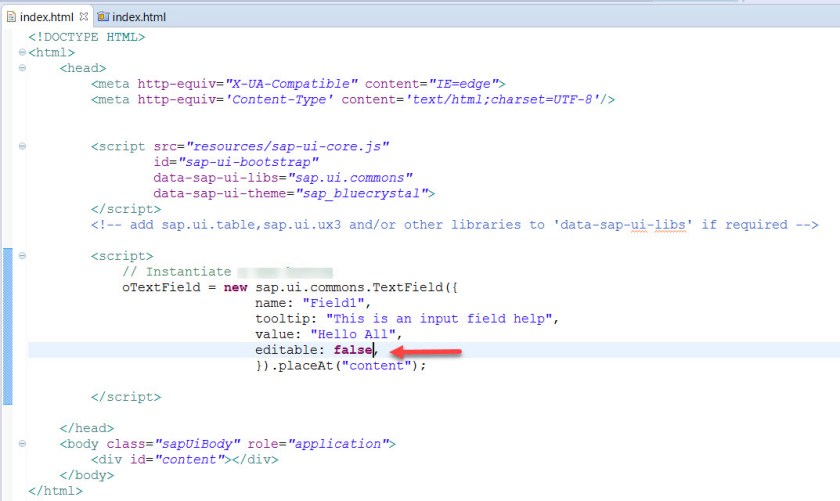Image resolution: width=840 pixels, height=501 pixels.
Task: Click the name: "Field1" property line
Action: coord(313,303)
